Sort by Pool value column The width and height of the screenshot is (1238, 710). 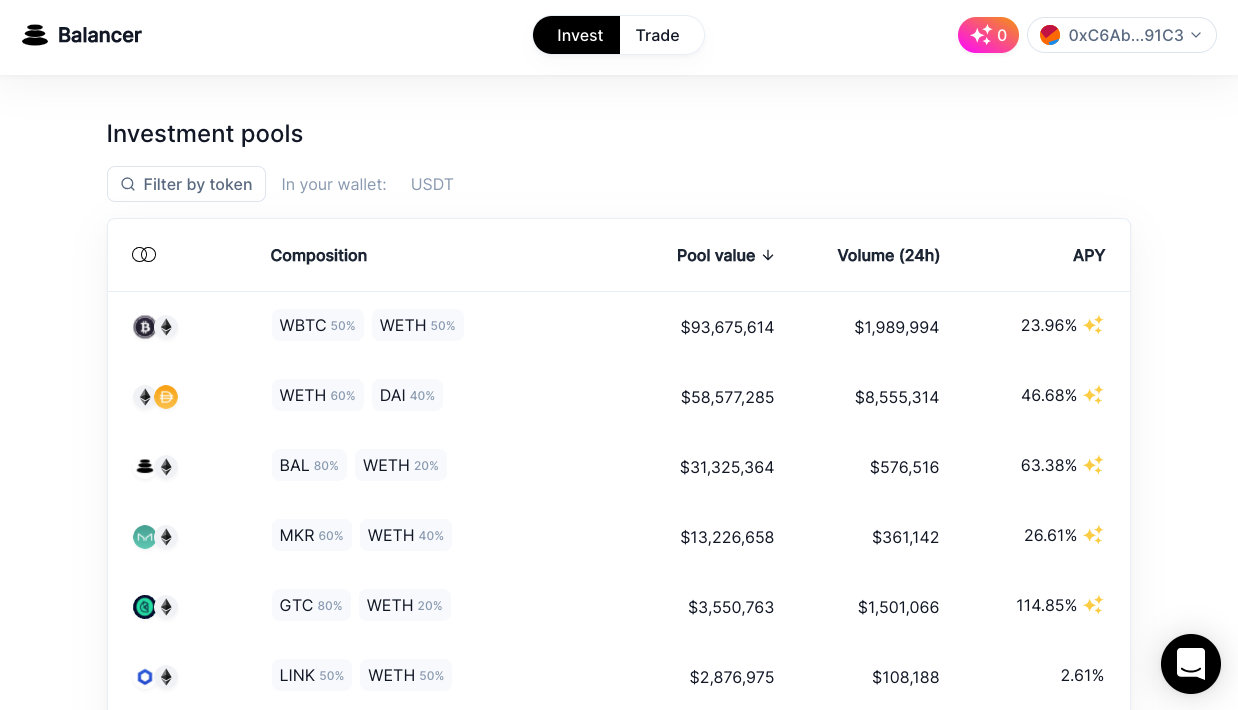pos(725,255)
